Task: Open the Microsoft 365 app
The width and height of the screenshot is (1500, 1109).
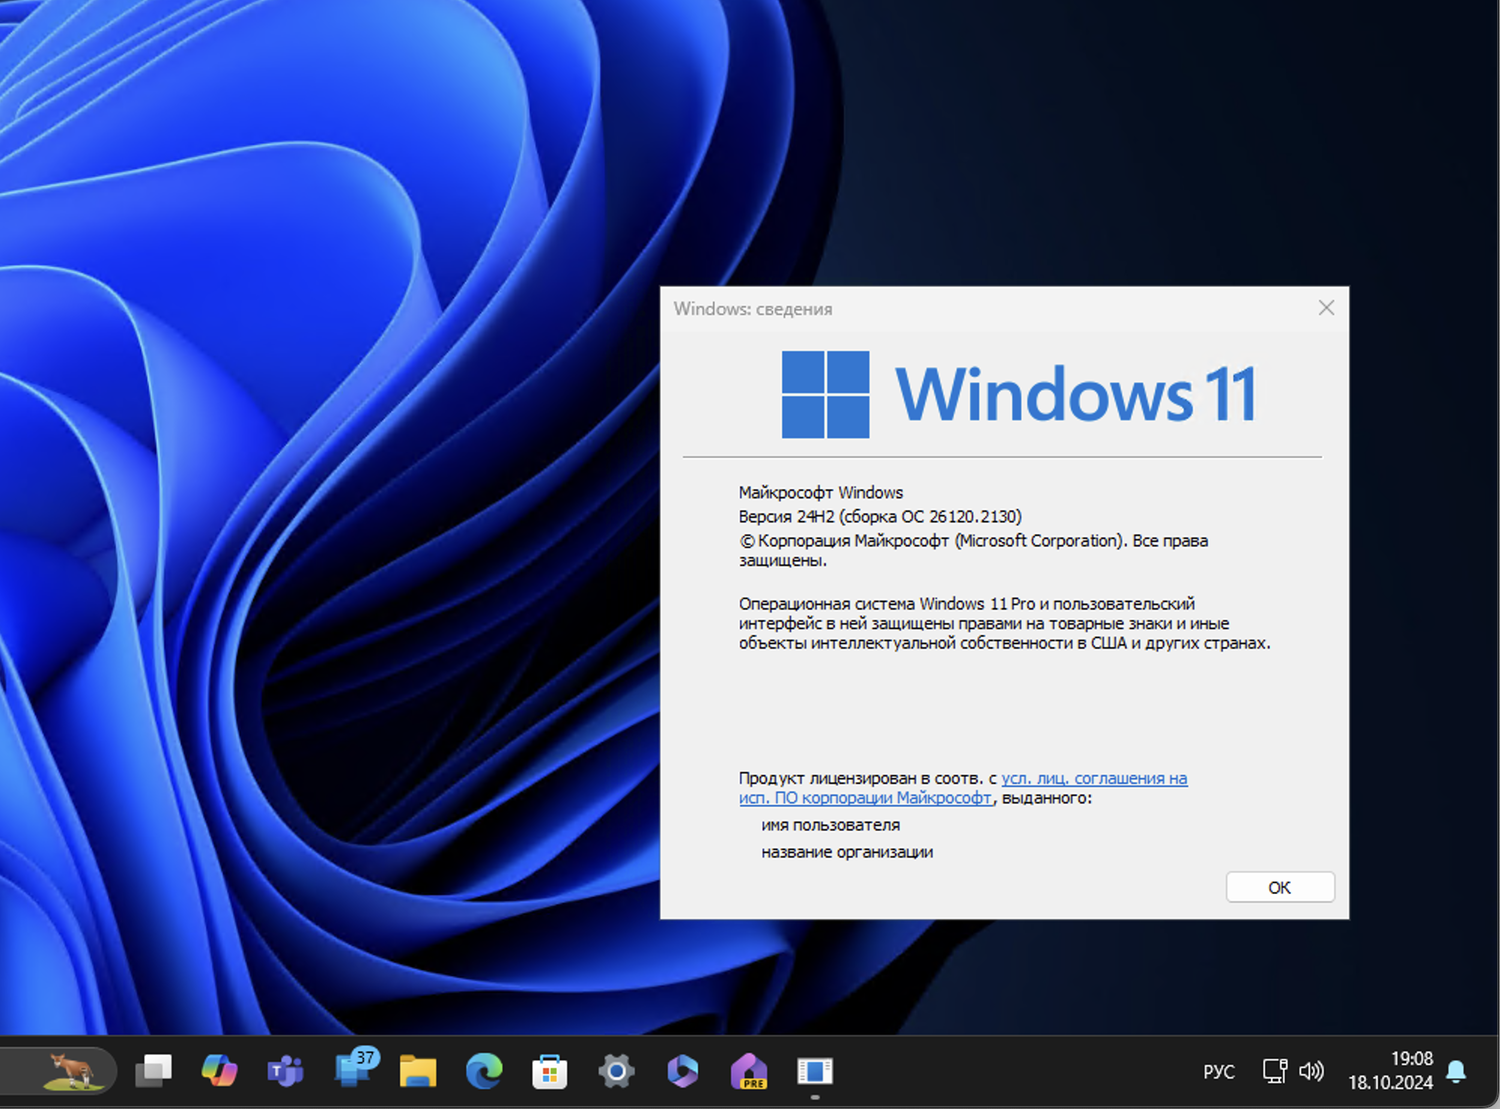Action: [683, 1071]
